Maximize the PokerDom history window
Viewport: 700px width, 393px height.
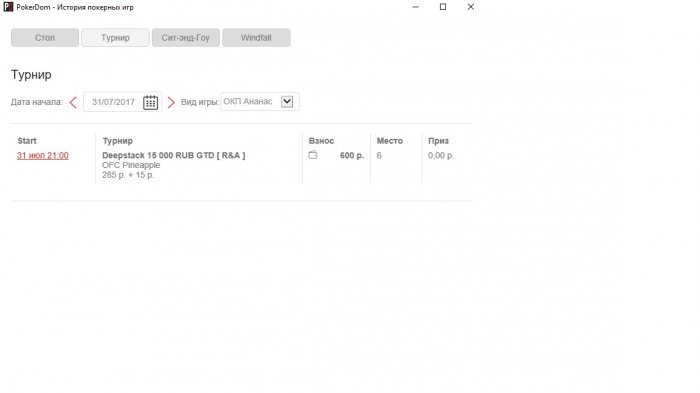(x=443, y=7)
